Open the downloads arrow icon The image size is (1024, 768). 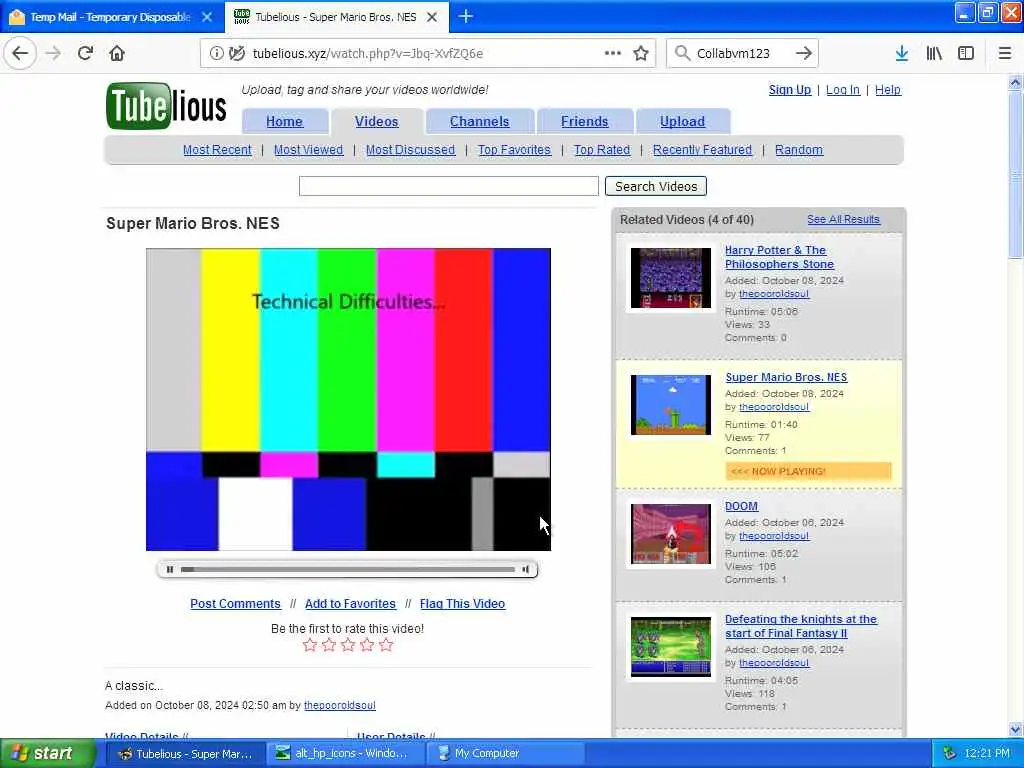[901, 53]
